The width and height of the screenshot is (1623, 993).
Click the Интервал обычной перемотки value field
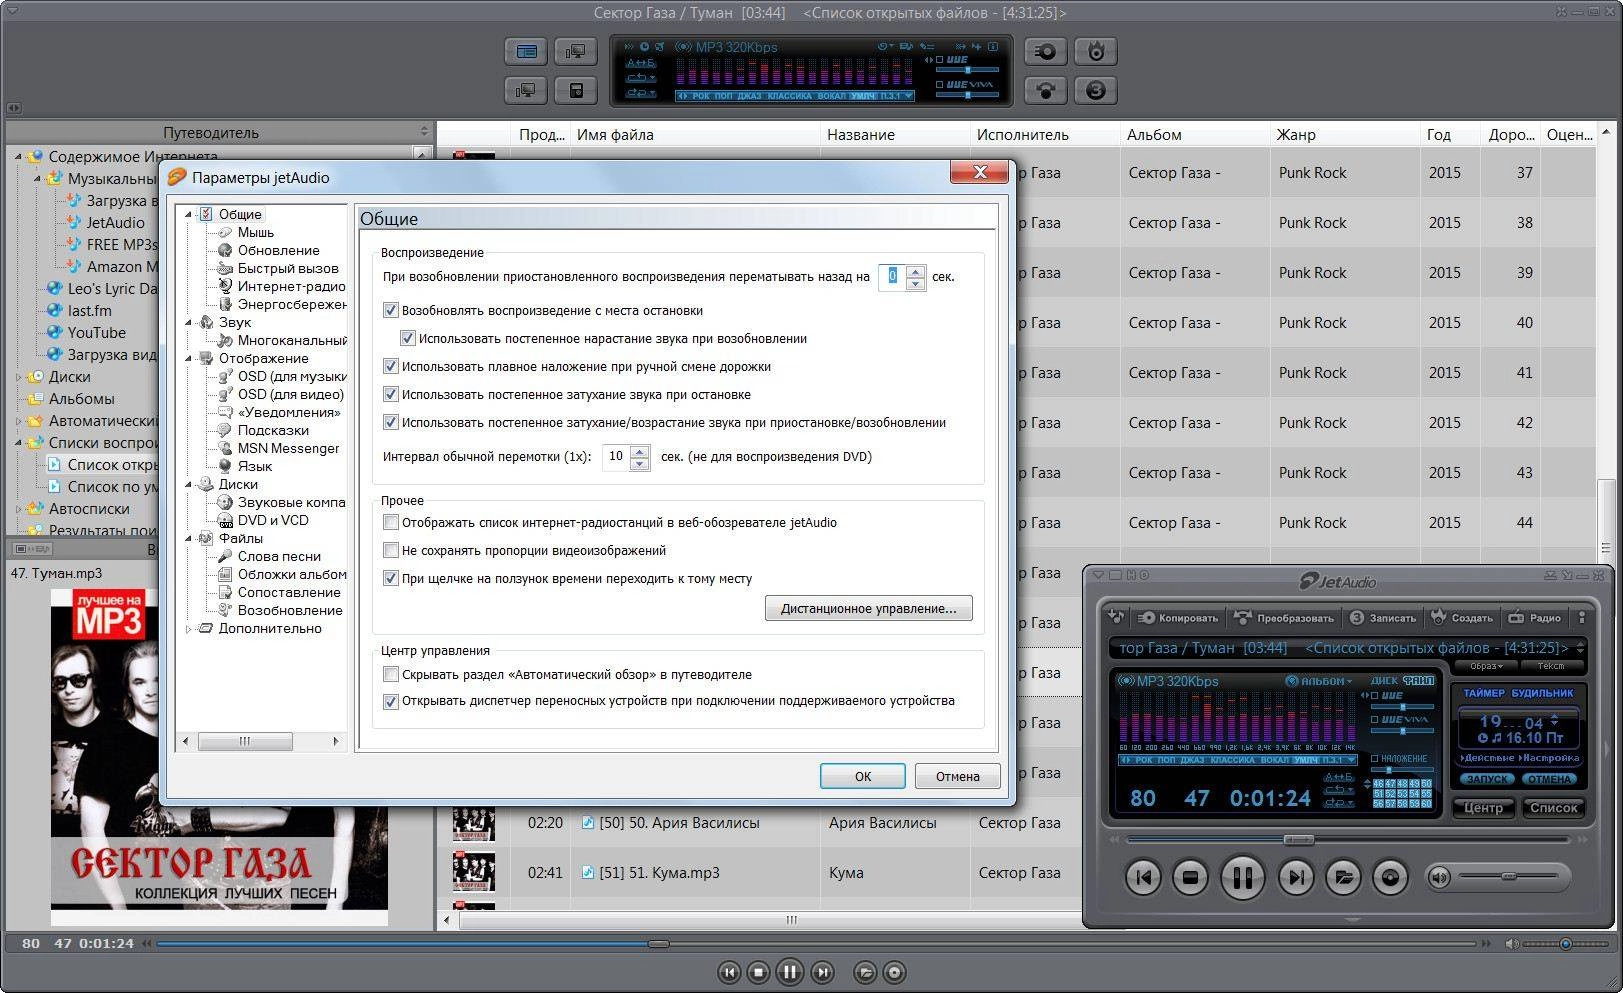pyautogui.click(x=616, y=457)
